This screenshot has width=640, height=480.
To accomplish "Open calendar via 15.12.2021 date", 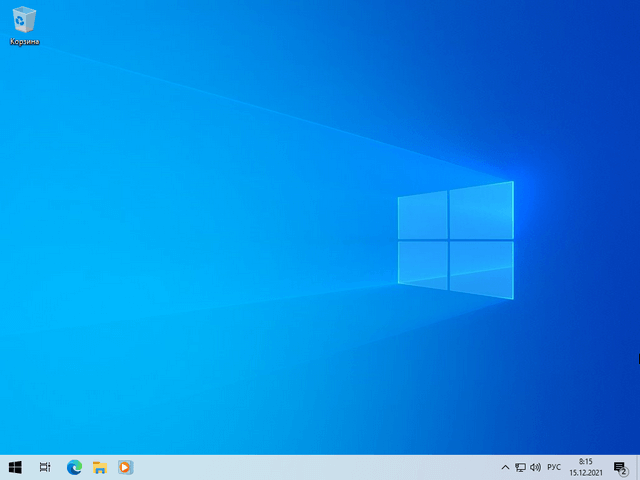I will (x=585, y=473).
